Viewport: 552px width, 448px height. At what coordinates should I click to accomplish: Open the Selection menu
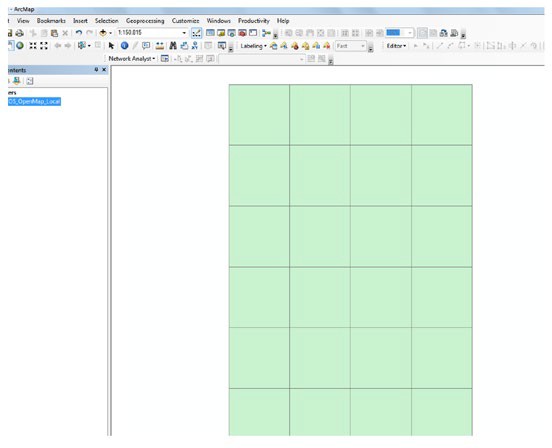[107, 21]
